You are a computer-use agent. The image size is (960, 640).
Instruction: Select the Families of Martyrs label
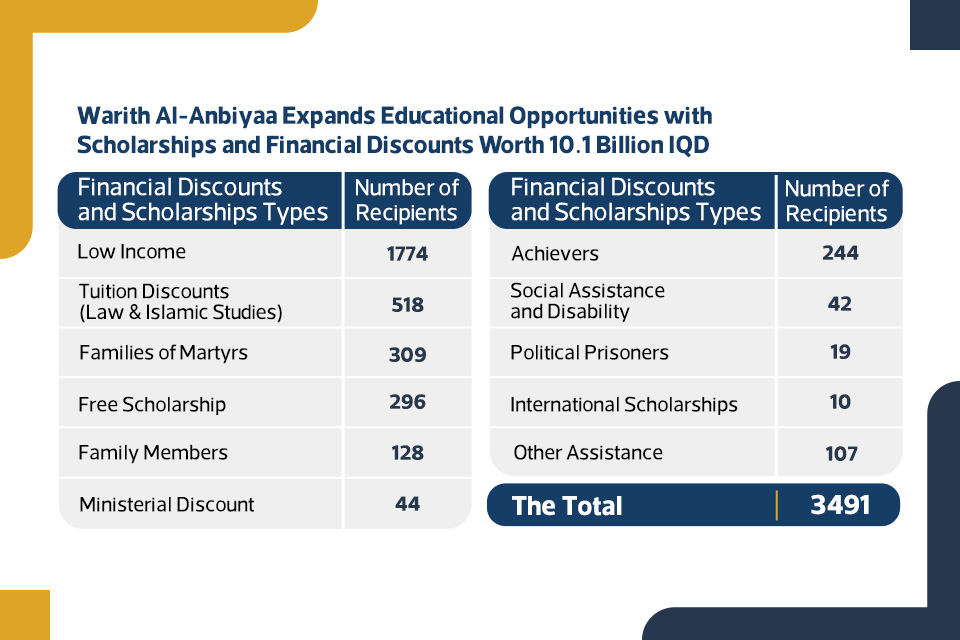click(x=162, y=353)
